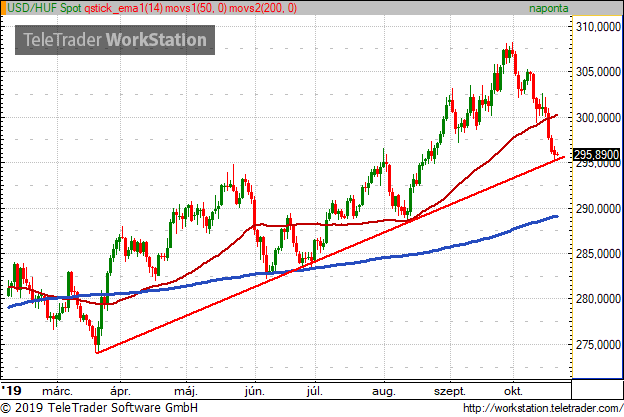Click the máj. month label
The height and width of the screenshot is (417, 624).
click(186, 391)
